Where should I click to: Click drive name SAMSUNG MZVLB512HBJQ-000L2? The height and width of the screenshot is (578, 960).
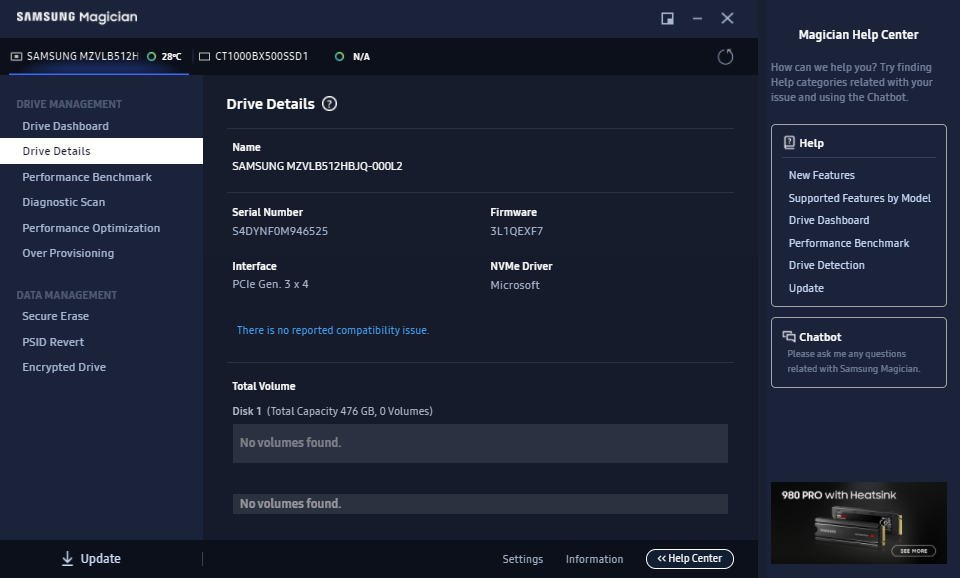[x=317, y=166]
